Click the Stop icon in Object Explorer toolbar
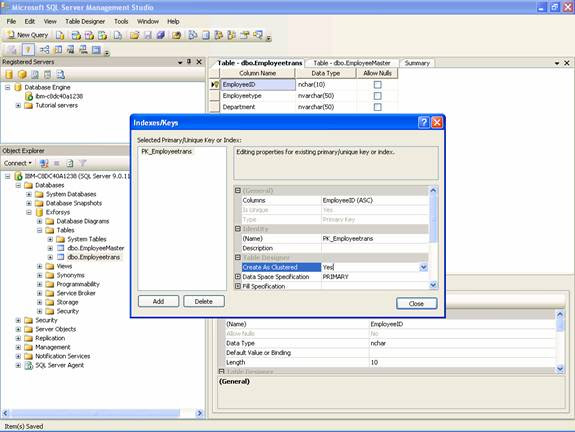 coord(56,163)
